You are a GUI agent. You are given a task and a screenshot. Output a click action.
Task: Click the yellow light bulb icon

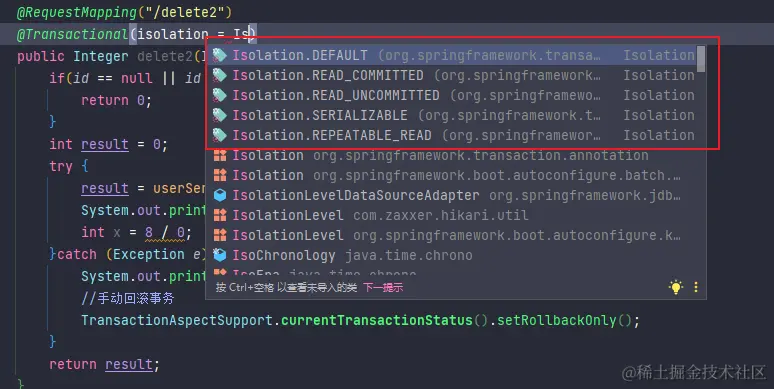[x=676, y=287]
